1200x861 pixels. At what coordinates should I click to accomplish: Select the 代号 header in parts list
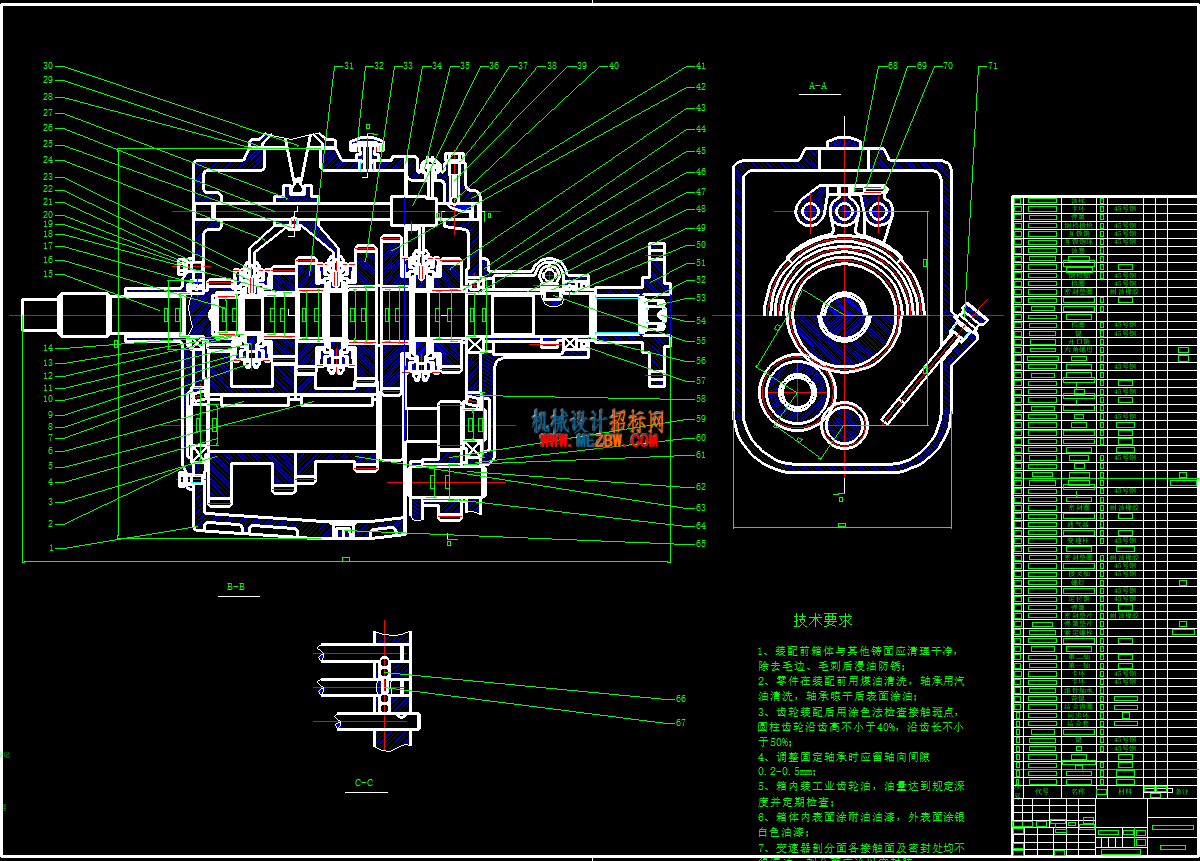1041,790
